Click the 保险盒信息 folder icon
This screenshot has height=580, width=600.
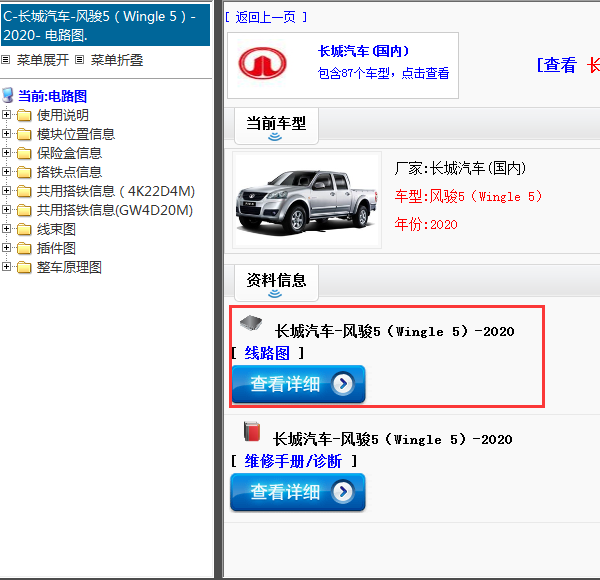pyautogui.click(x=24, y=153)
